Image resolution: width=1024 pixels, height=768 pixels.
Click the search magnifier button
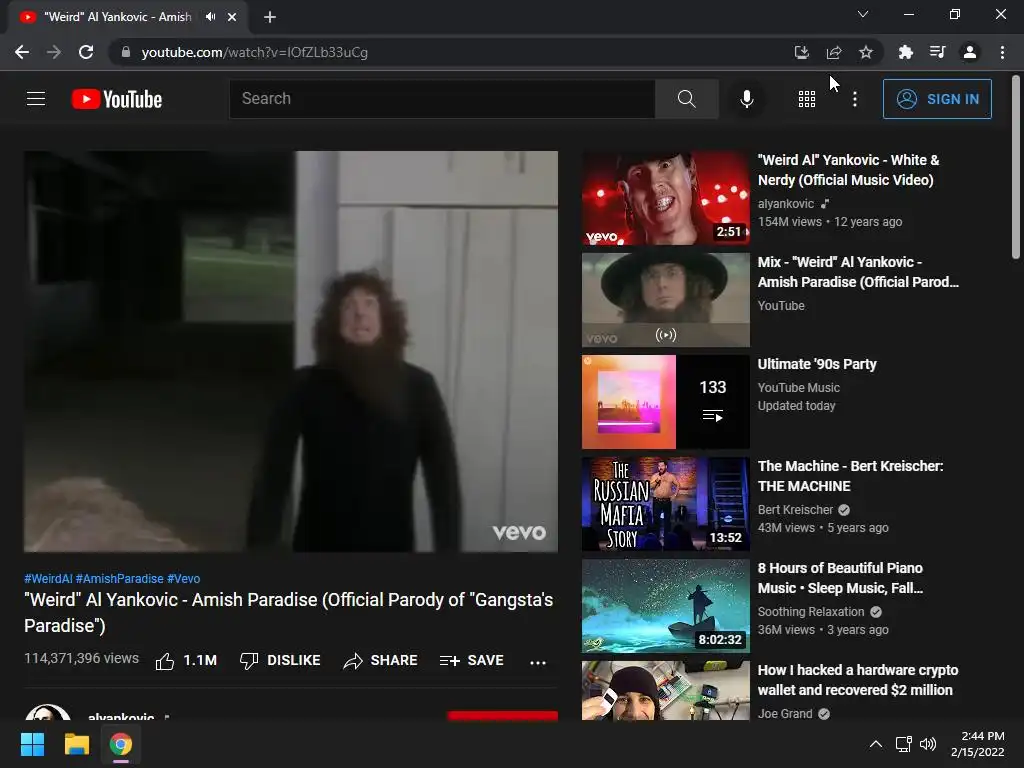pos(686,99)
